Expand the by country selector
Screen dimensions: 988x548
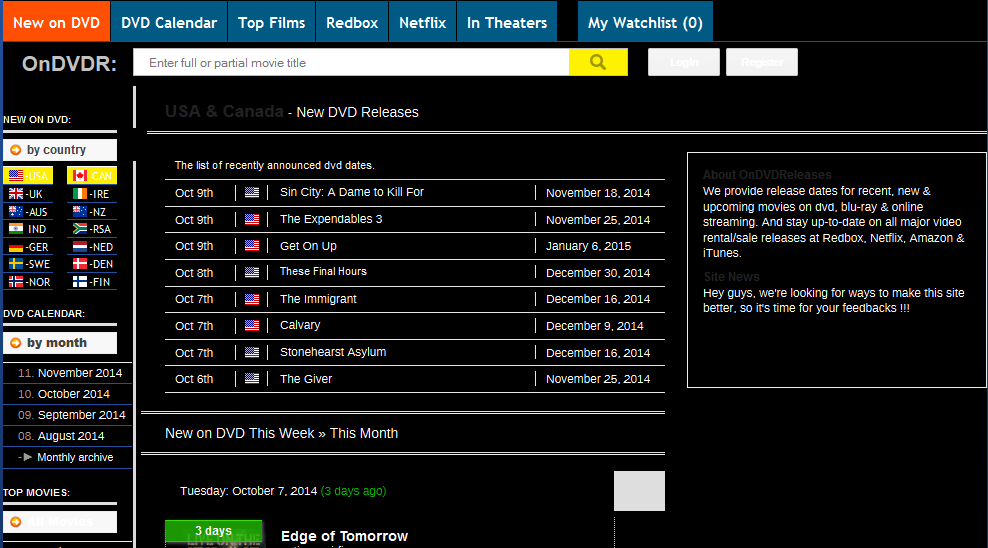click(x=60, y=150)
